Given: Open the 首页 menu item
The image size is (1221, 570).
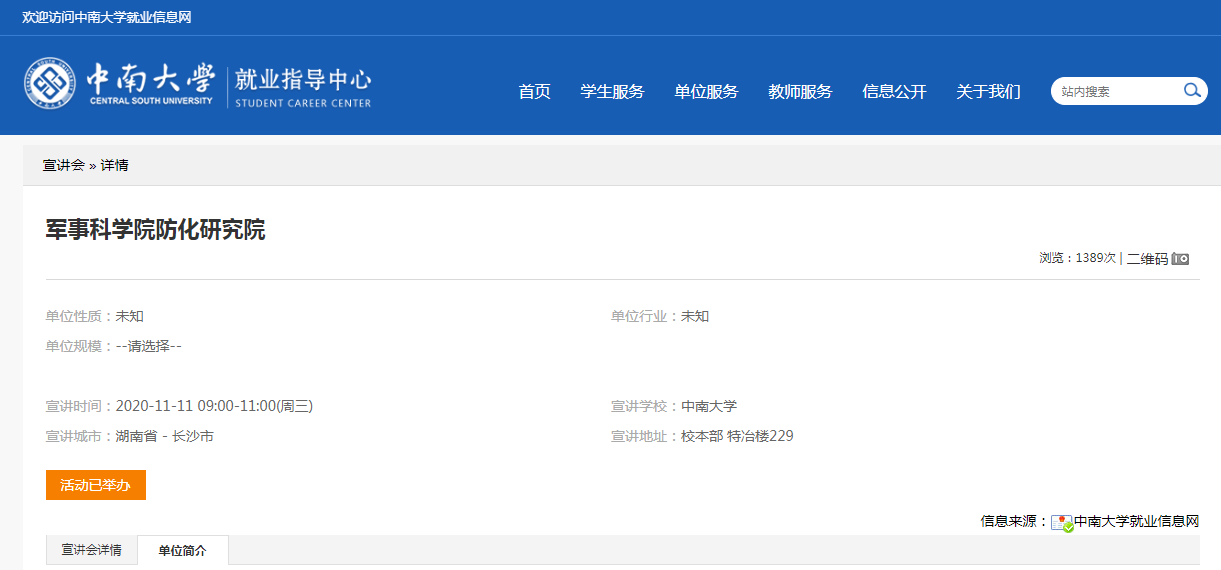Looking at the screenshot, I should click(x=534, y=92).
